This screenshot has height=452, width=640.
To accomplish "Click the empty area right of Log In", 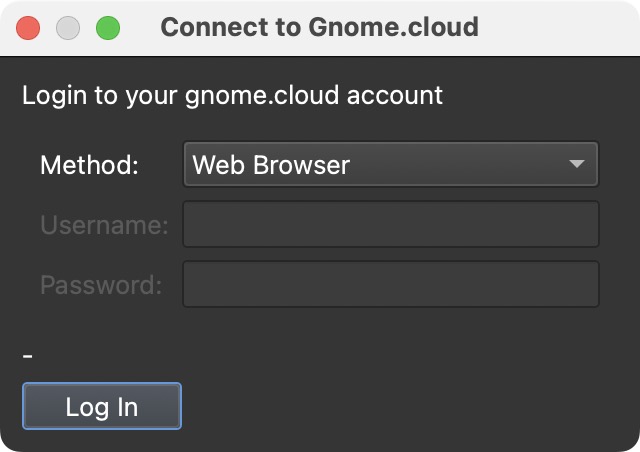I will pyautogui.click(x=400, y=407).
